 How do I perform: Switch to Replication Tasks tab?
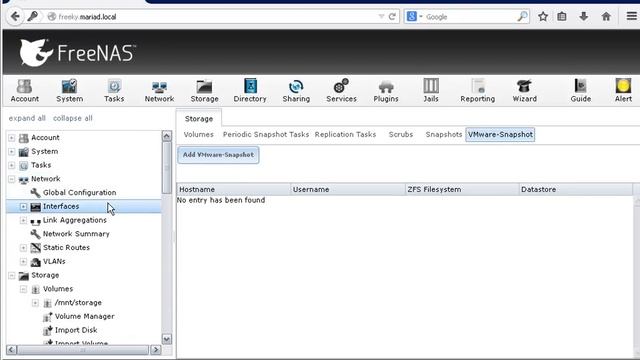(x=345, y=134)
